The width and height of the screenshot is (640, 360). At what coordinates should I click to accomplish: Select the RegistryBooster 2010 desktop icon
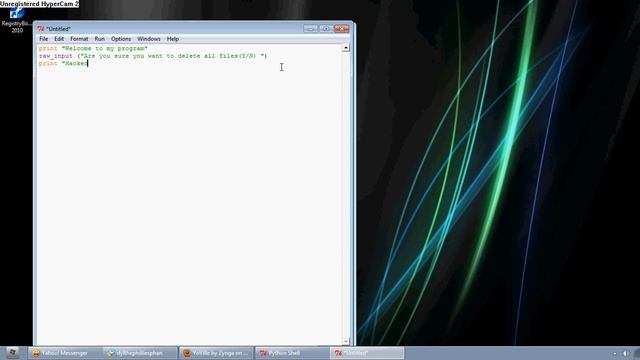pyautogui.click(x=17, y=20)
